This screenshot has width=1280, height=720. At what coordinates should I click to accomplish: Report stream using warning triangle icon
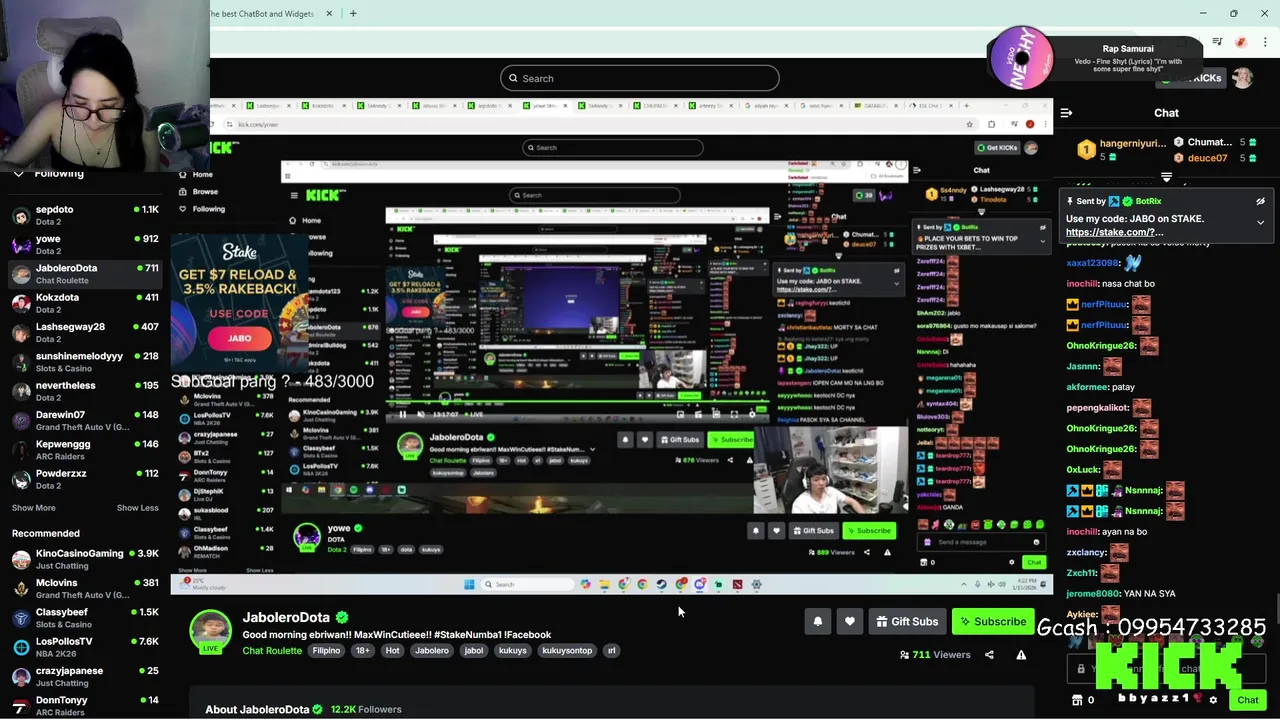tap(1021, 655)
